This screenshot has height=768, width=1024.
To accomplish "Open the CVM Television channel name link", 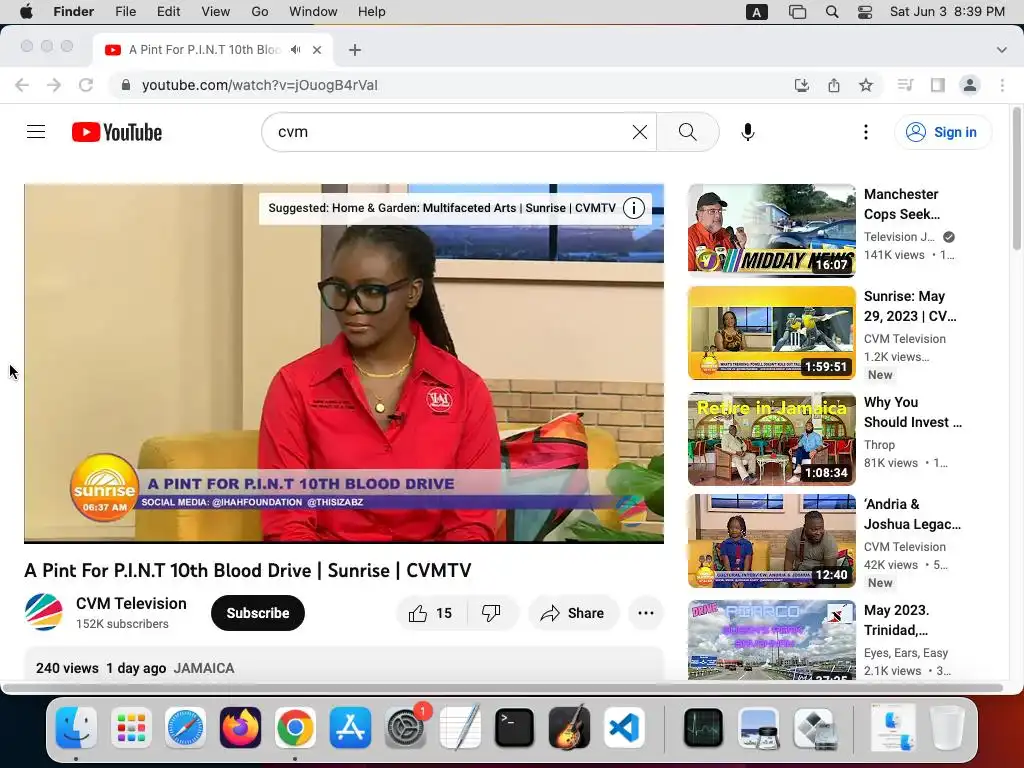I will coord(131,603).
